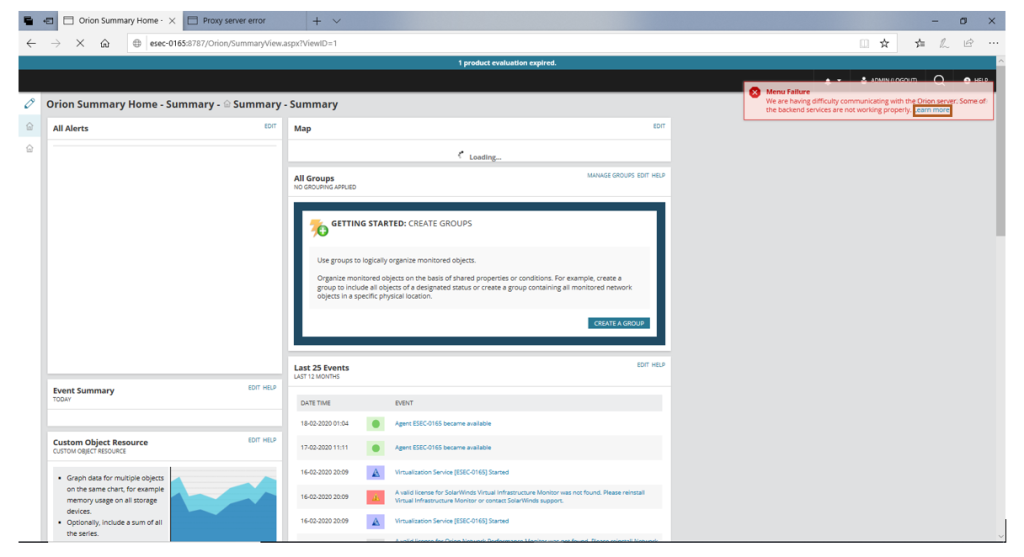Click the Menu Failure red error icon
Image resolution: width=1024 pixels, height=557 pixels.
coord(755,93)
